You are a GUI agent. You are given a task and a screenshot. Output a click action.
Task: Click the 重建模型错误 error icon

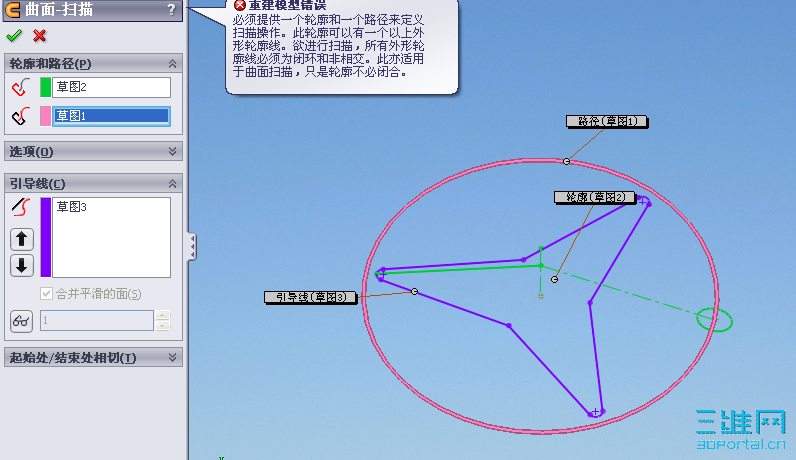pos(240,5)
